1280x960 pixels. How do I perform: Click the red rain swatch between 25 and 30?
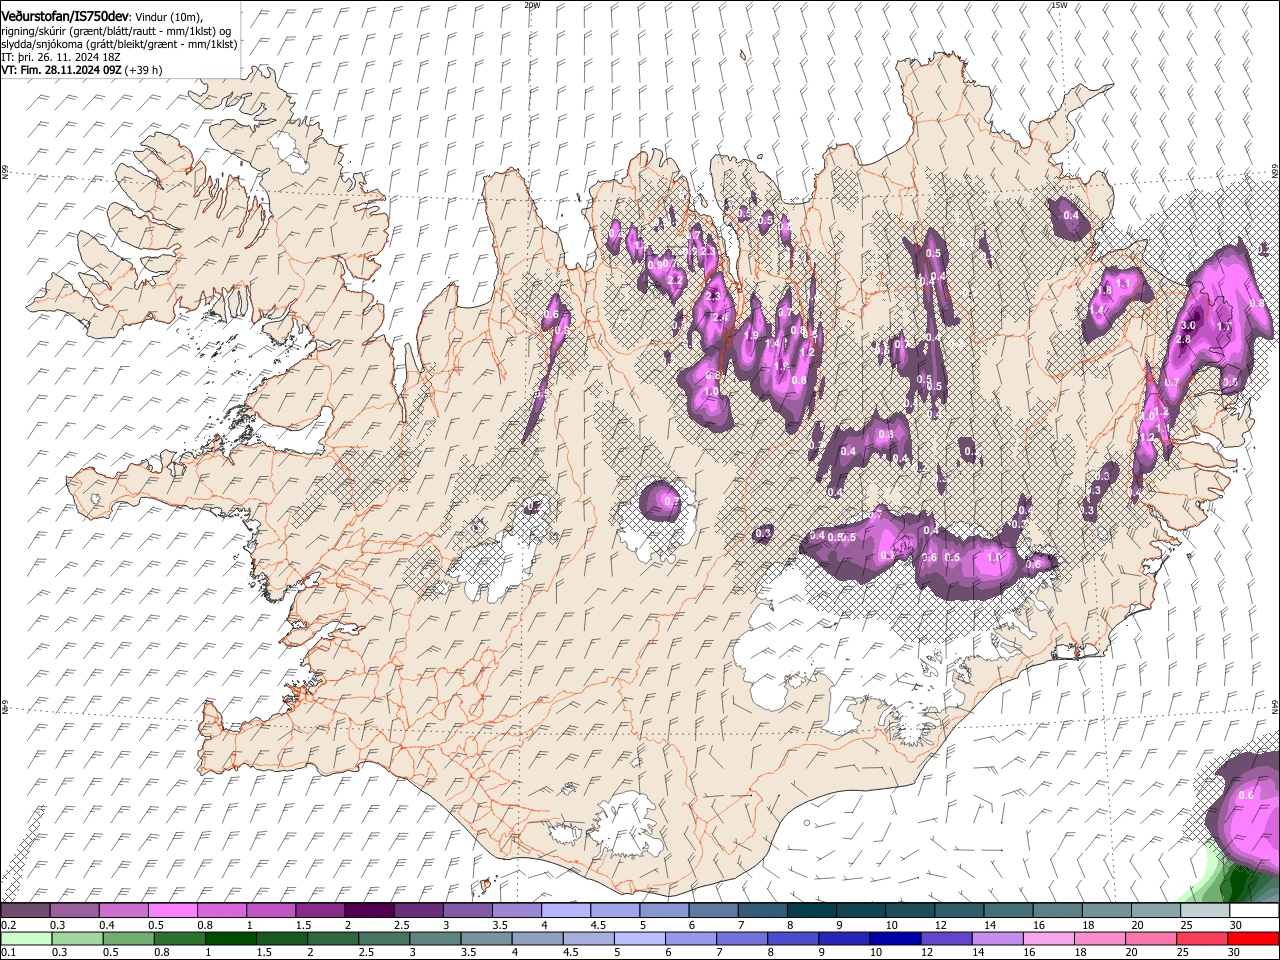tap(1200, 939)
